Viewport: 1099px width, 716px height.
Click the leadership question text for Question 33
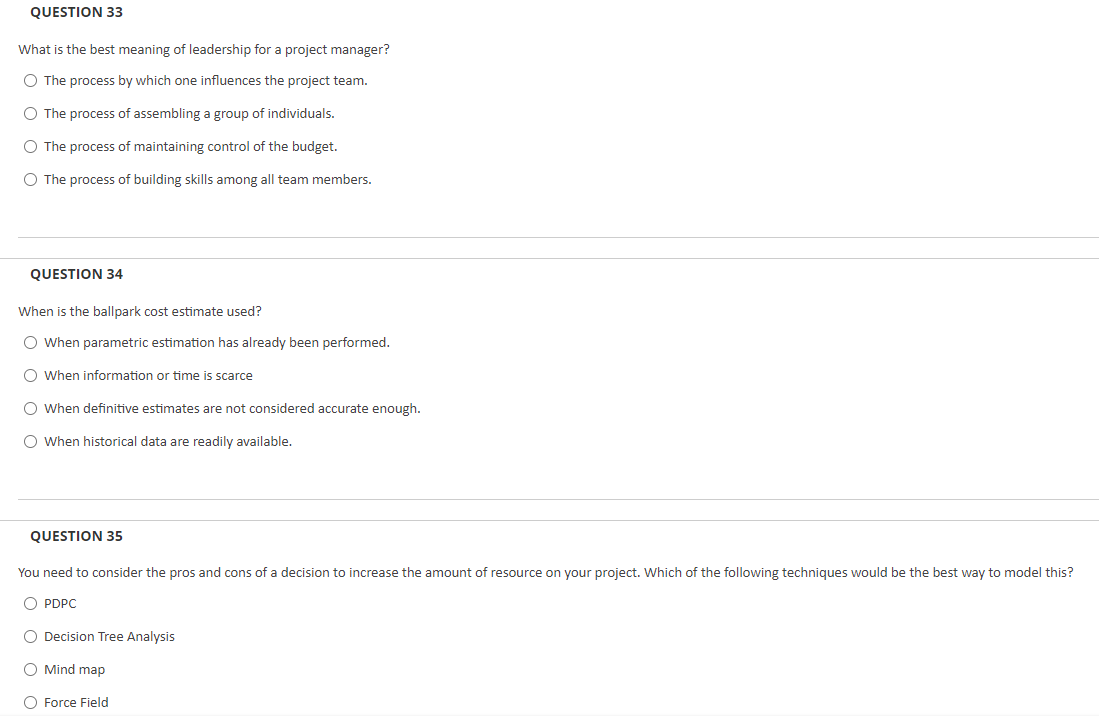[203, 49]
